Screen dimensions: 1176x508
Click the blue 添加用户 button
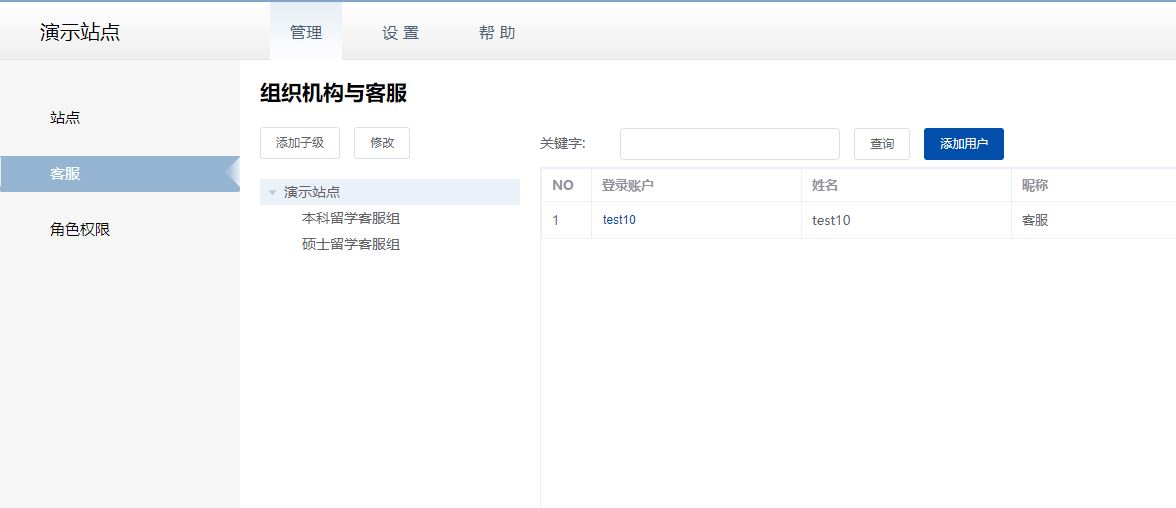(x=964, y=144)
